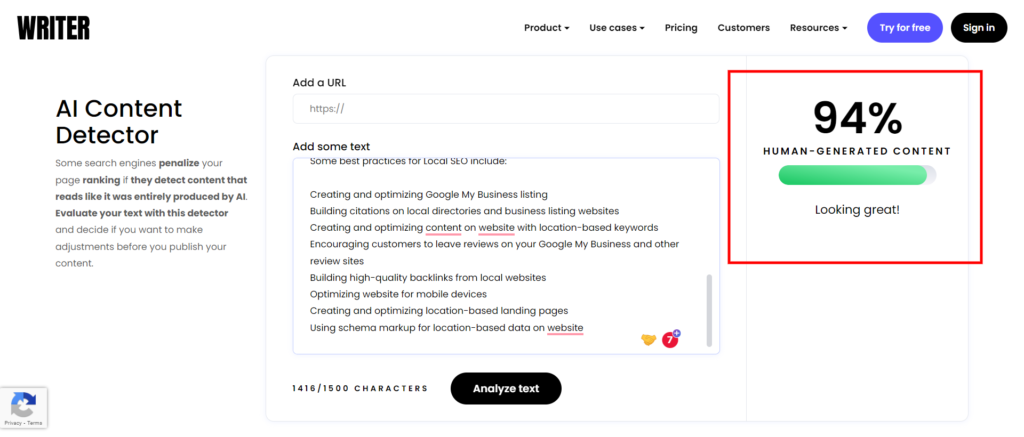Image resolution: width=1024 pixels, height=437 pixels.
Task: Click inside the Add some text box
Action: tap(500, 260)
